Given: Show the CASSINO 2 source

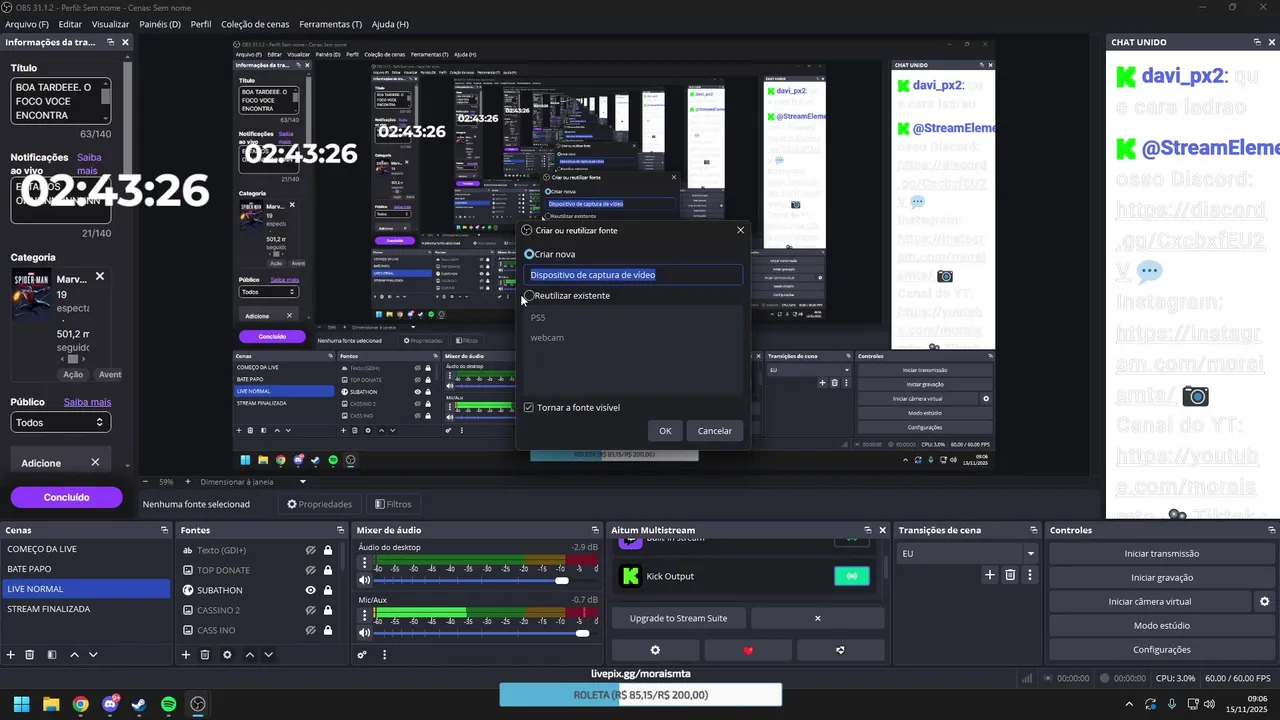Looking at the screenshot, I should click(311, 610).
